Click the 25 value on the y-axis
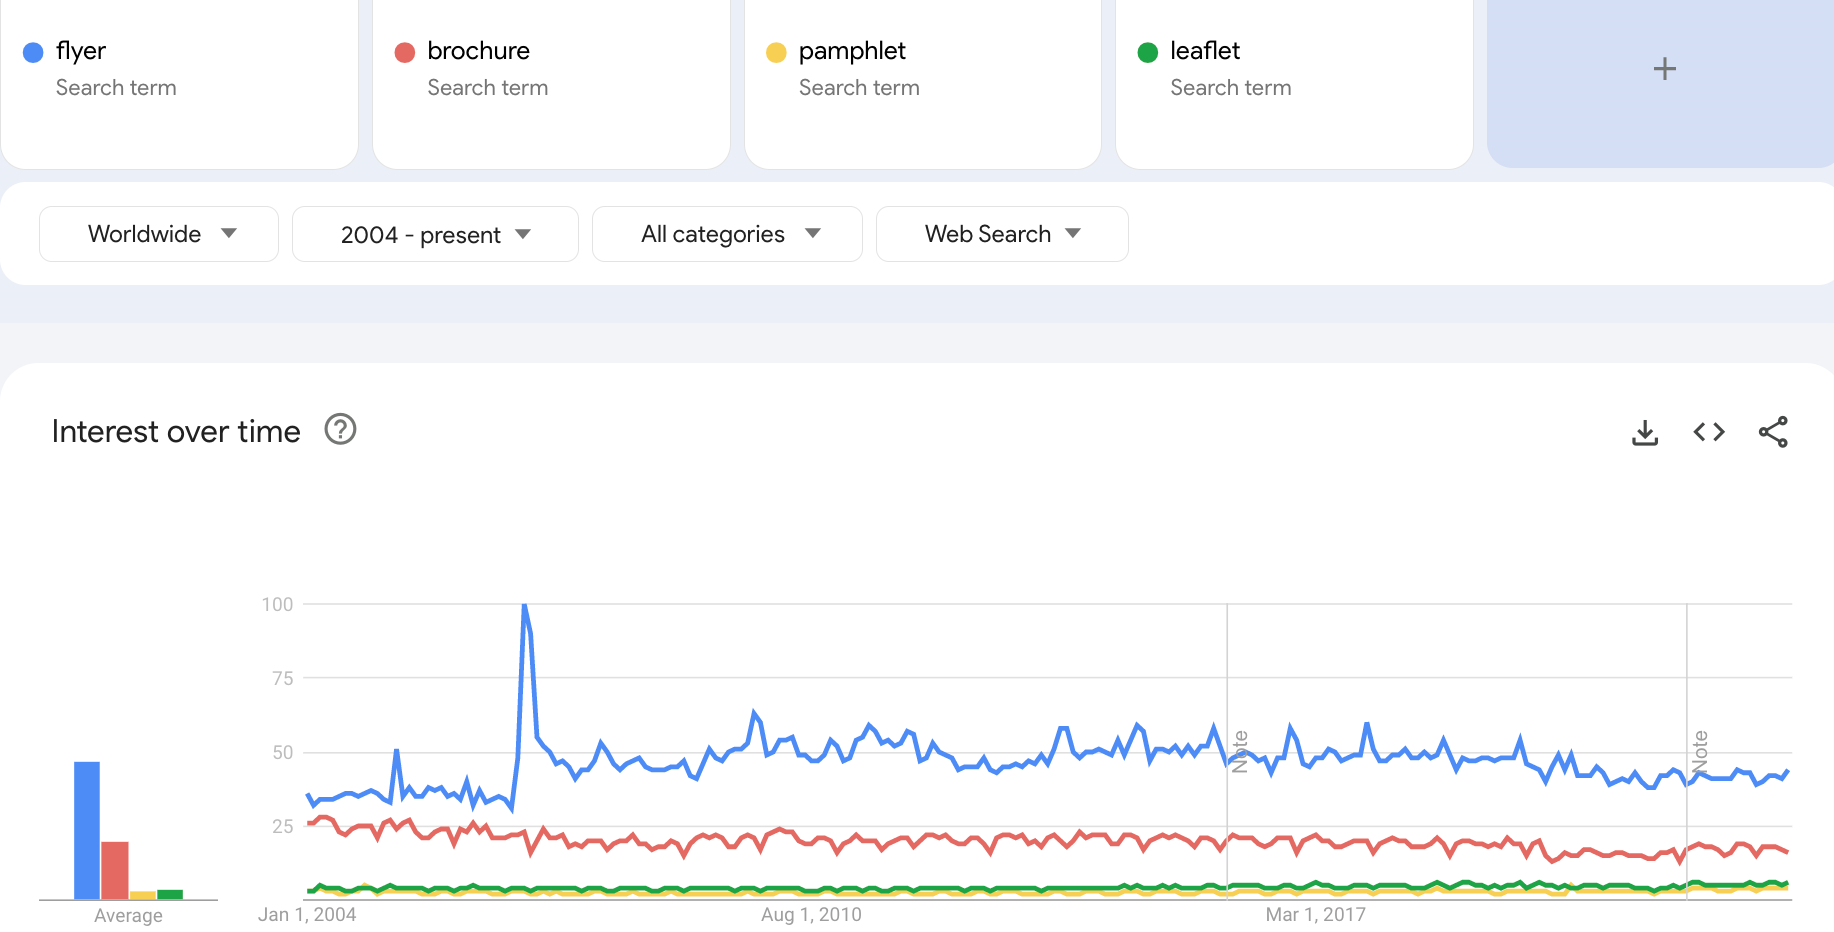This screenshot has width=1834, height=932. [x=283, y=827]
